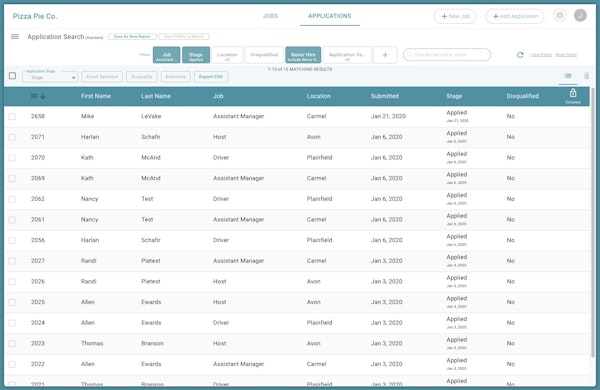Open the Disqualified filter chip

click(x=264, y=55)
